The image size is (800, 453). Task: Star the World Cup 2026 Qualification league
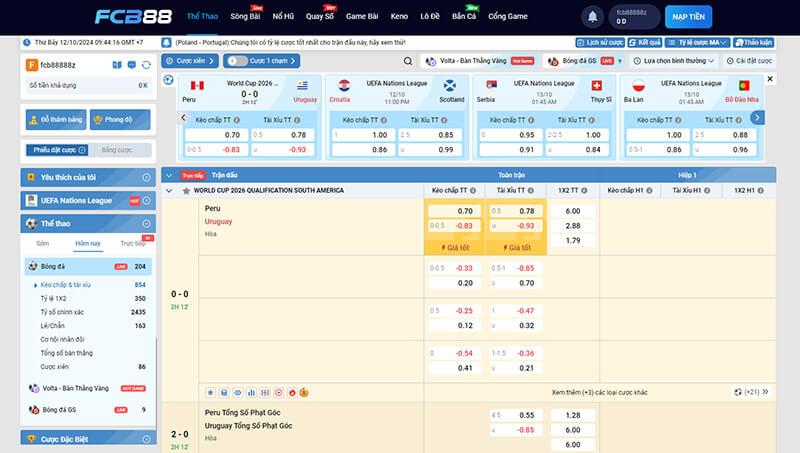pos(186,190)
